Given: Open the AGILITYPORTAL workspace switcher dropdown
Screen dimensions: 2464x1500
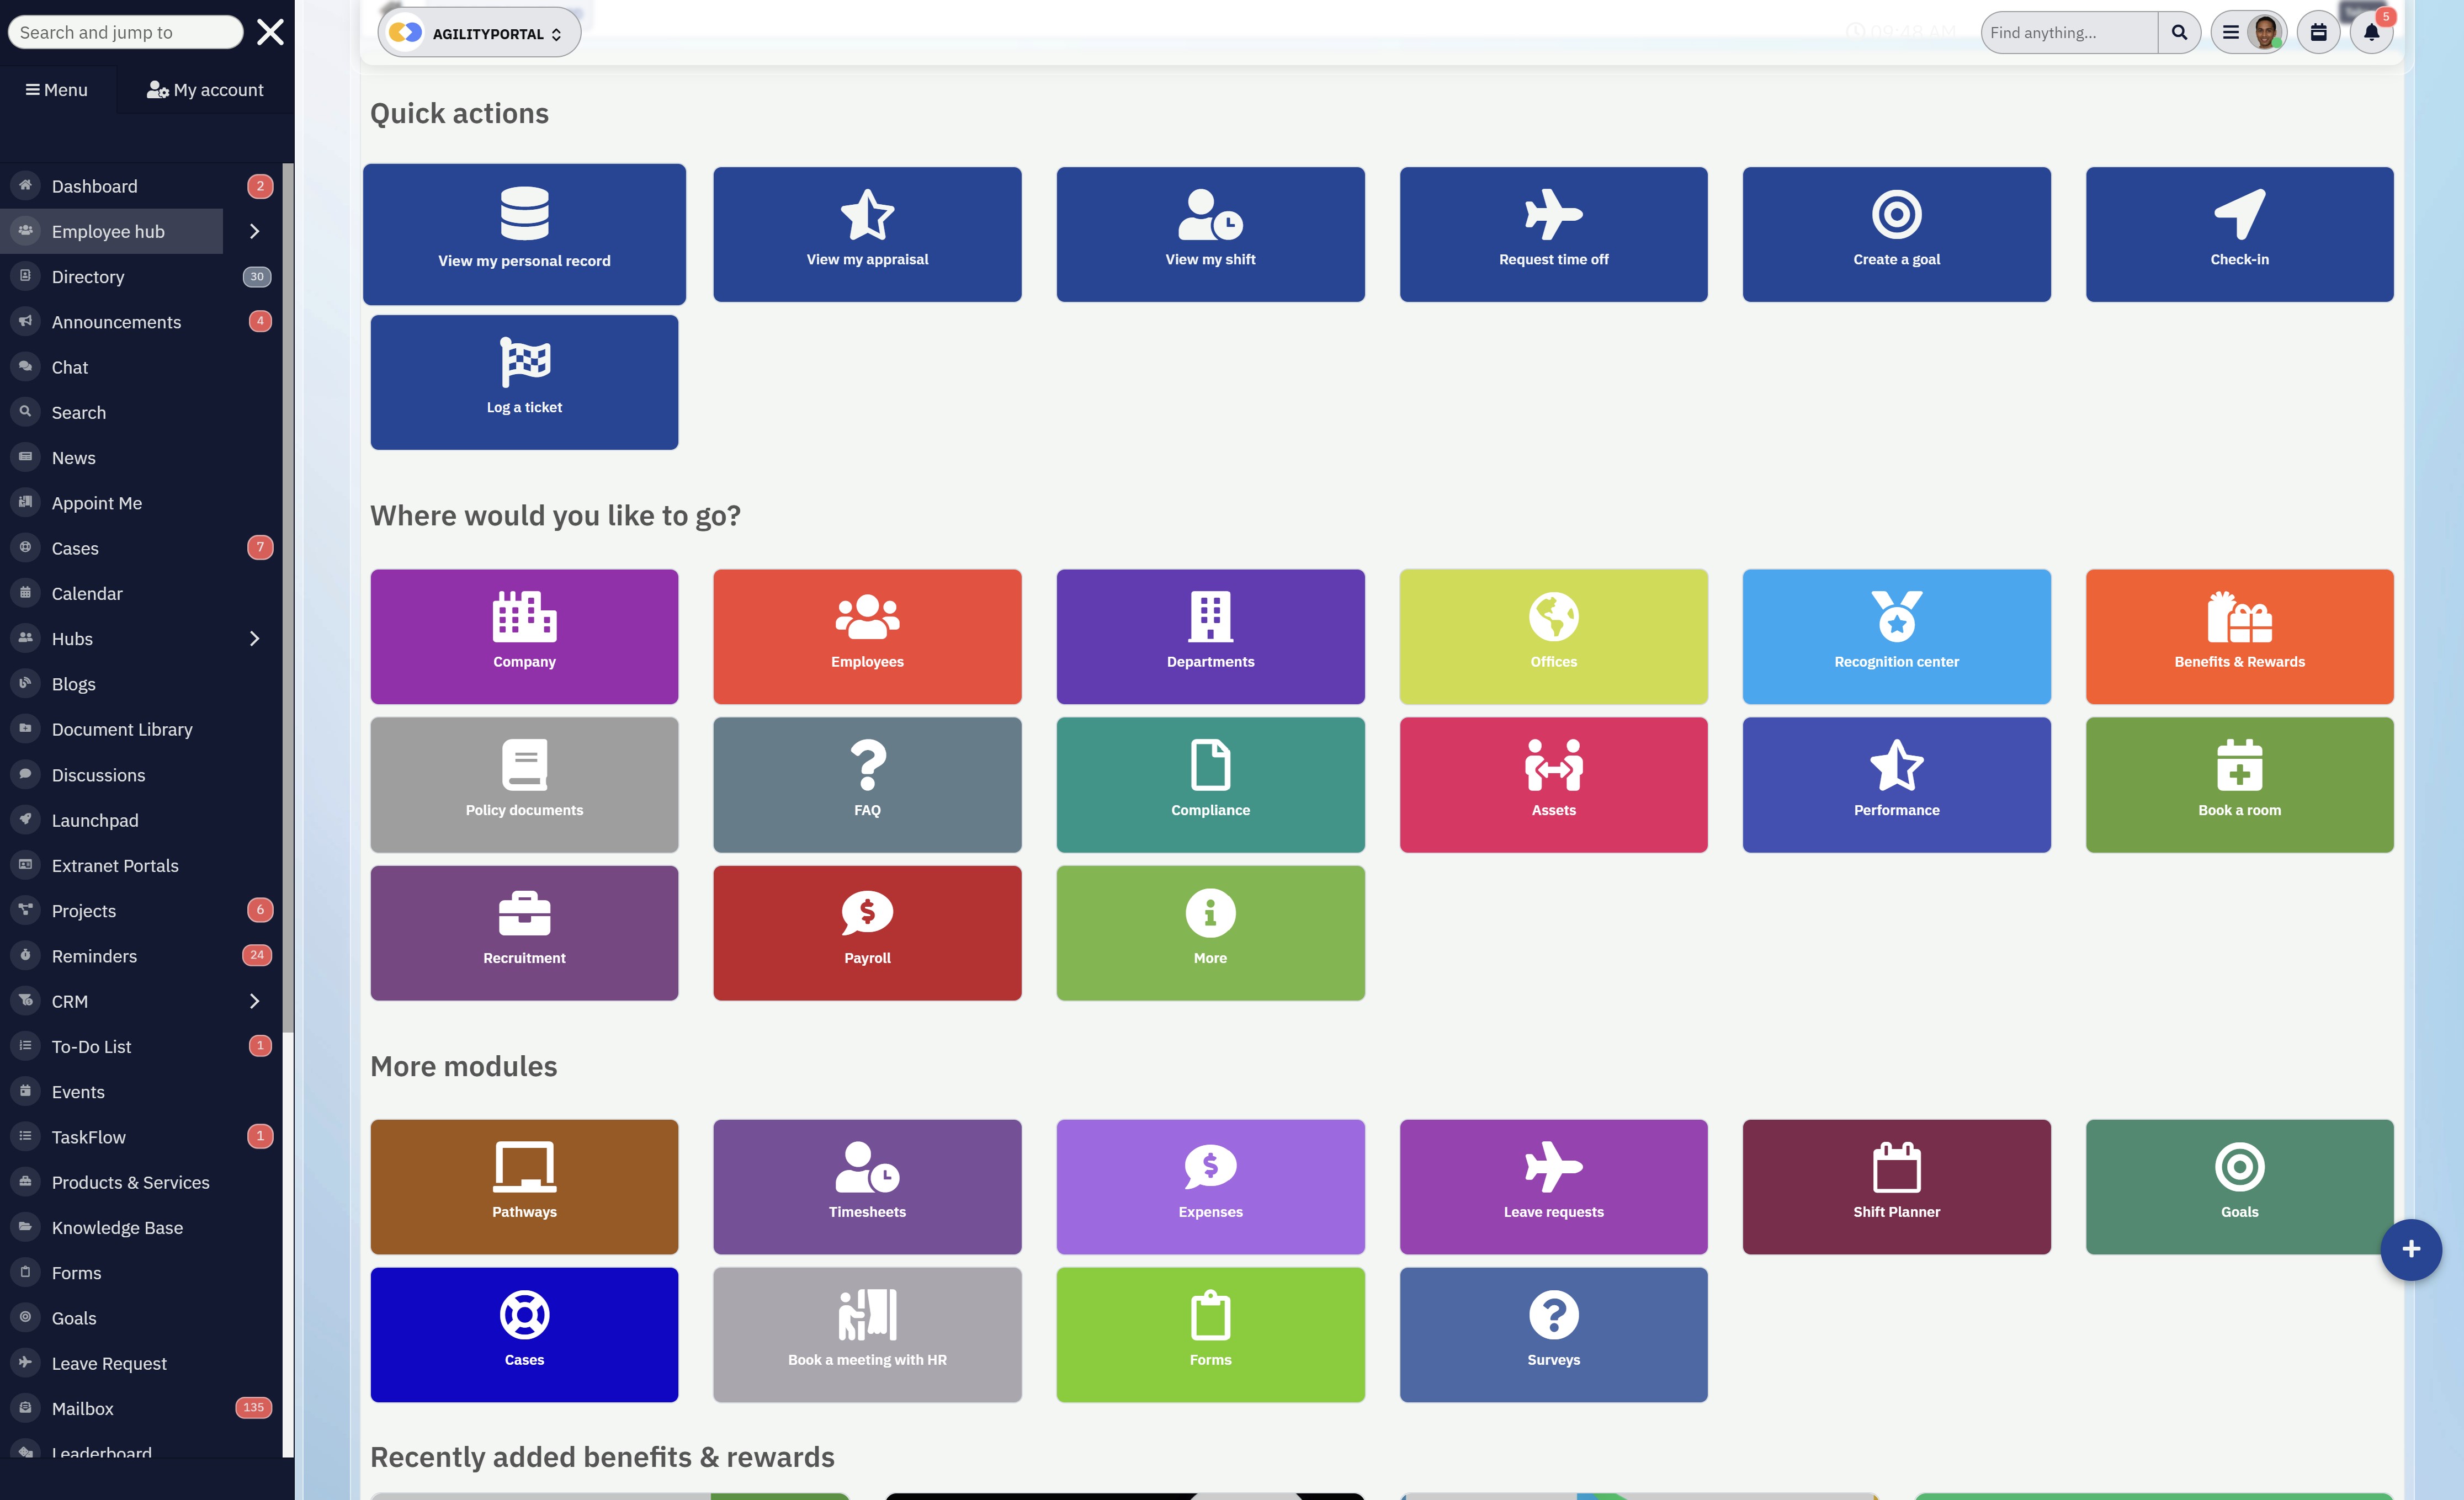Looking at the screenshot, I should [479, 33].
